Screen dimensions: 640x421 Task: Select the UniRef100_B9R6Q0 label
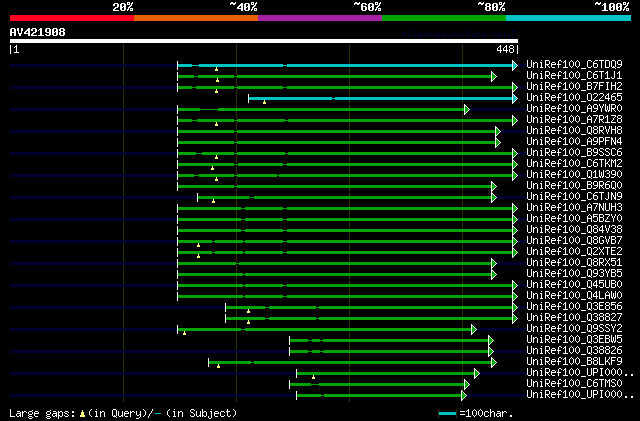[574, 186]
